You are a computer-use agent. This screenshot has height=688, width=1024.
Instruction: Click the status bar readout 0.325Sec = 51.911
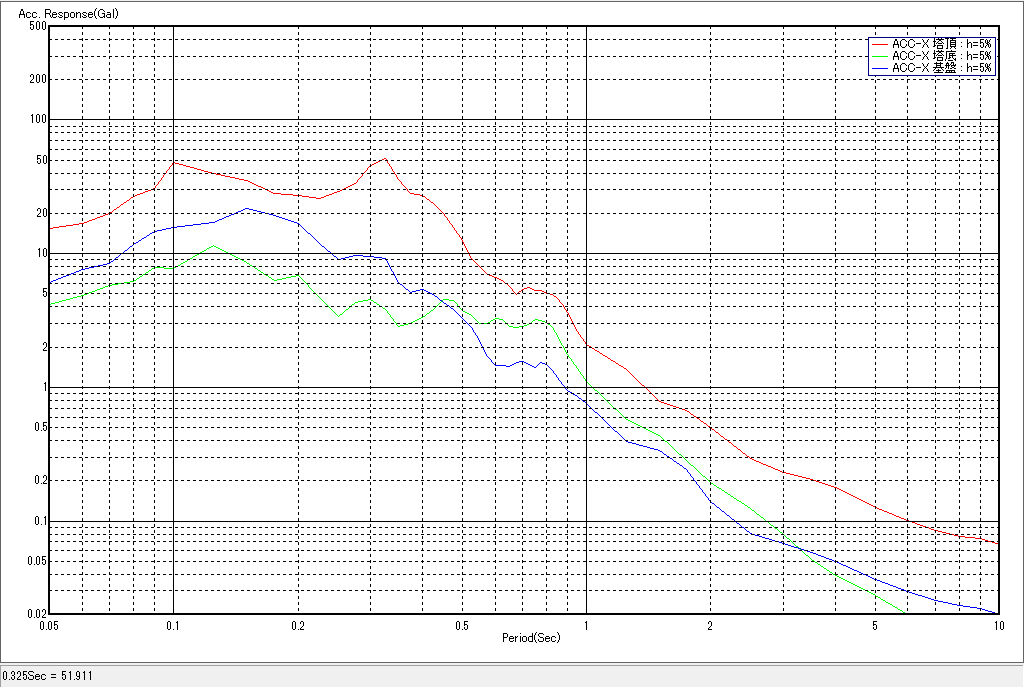pyautogui.click(x=48, y=677)
